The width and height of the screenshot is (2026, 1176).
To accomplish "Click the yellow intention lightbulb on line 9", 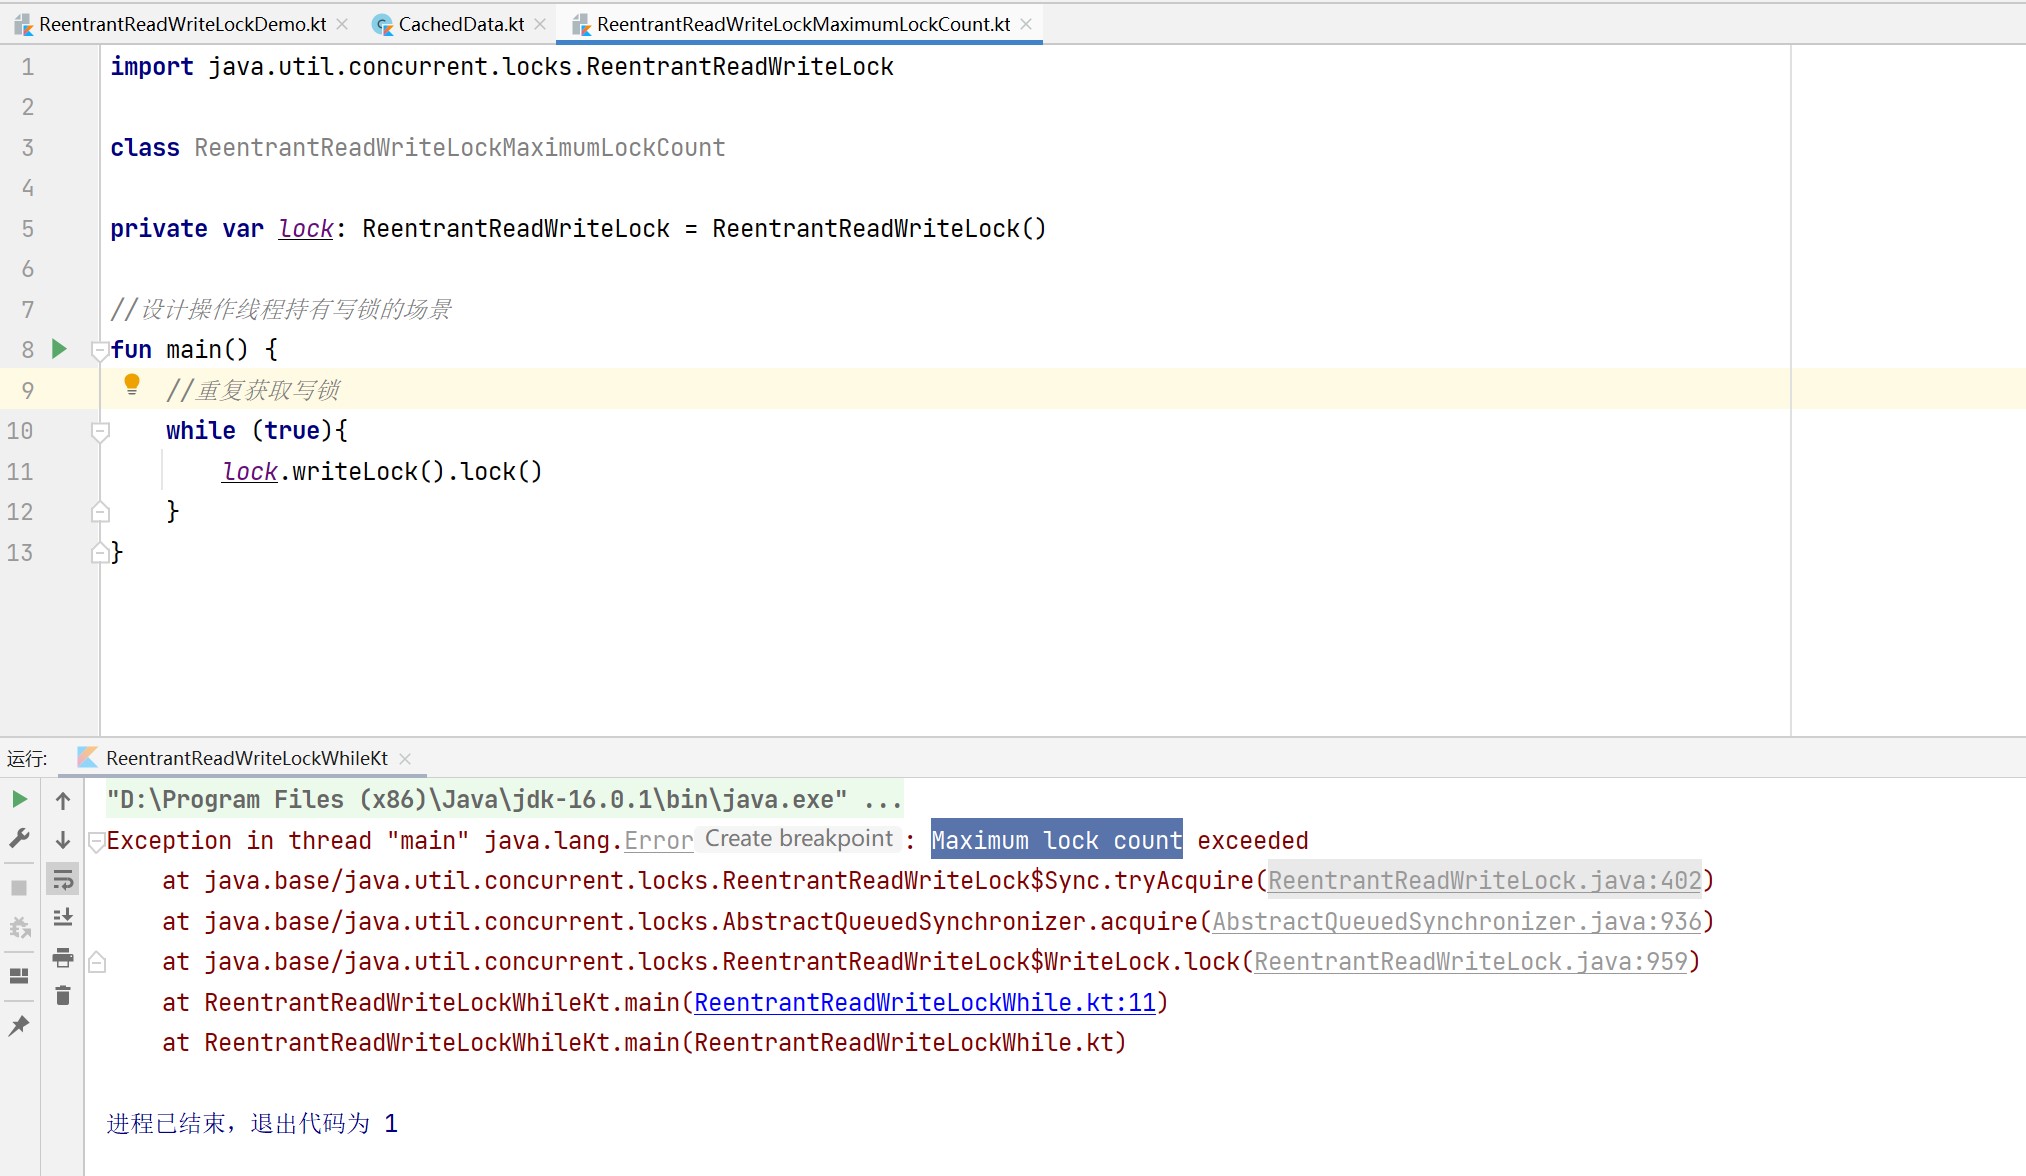I will point(132,384).
